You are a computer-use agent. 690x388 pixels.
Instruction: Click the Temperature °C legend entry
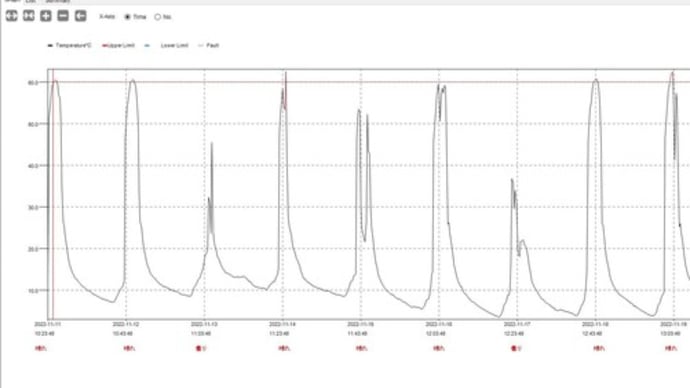tap(70, 45)
